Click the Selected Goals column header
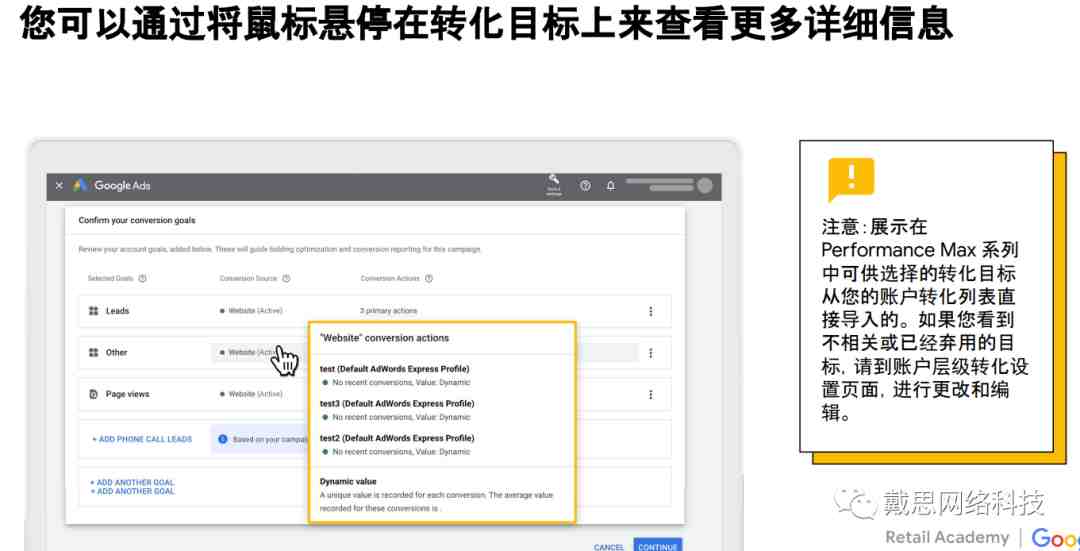The width and height of the screenshot is (1080, 551). (x=110, y=279)
